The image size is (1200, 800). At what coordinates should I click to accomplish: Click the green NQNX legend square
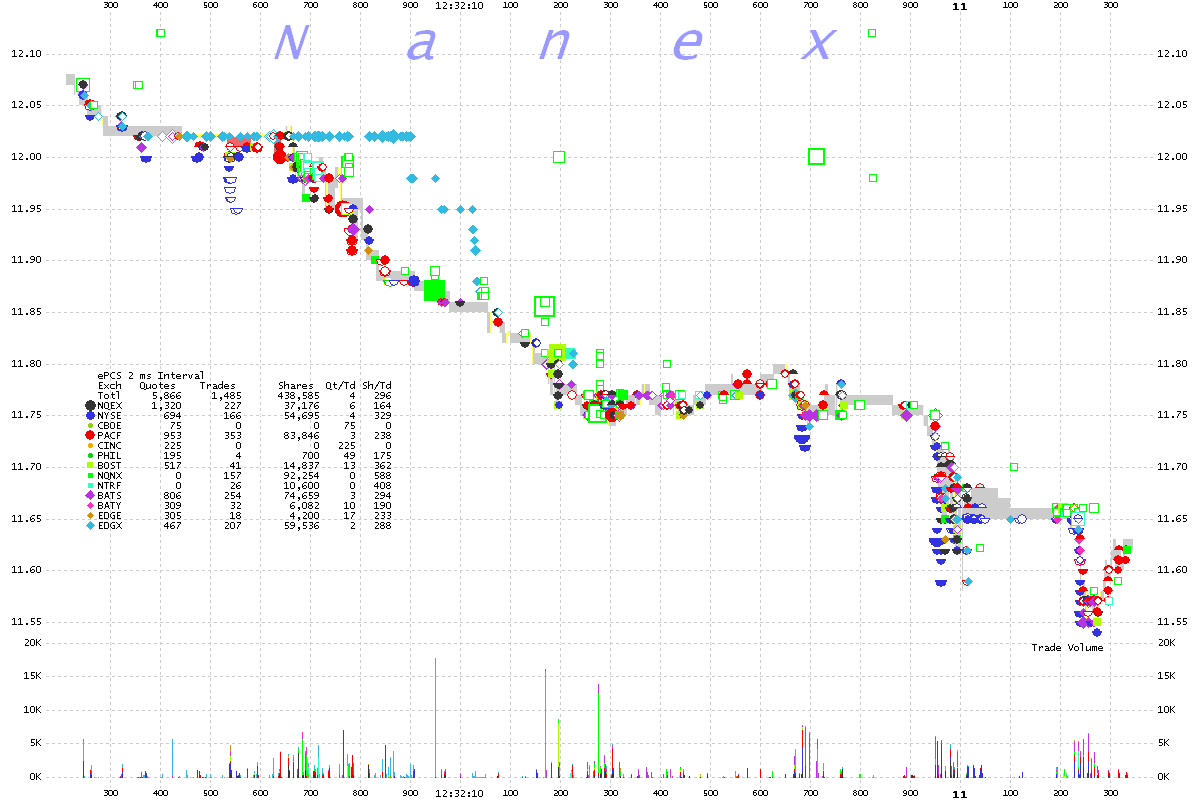tap(91, 475)
